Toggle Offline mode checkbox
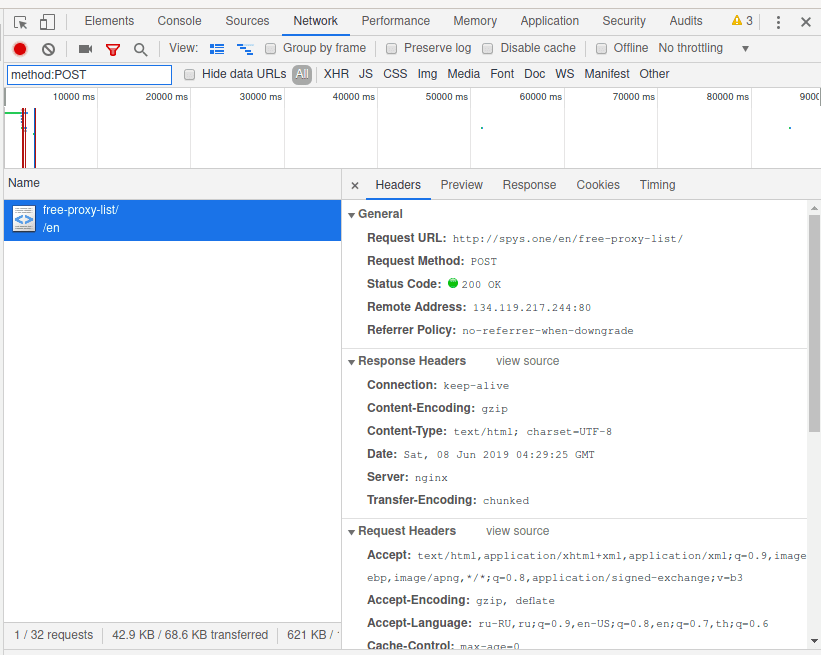This screenshot has width=821, height=655. tap(601, 48)
